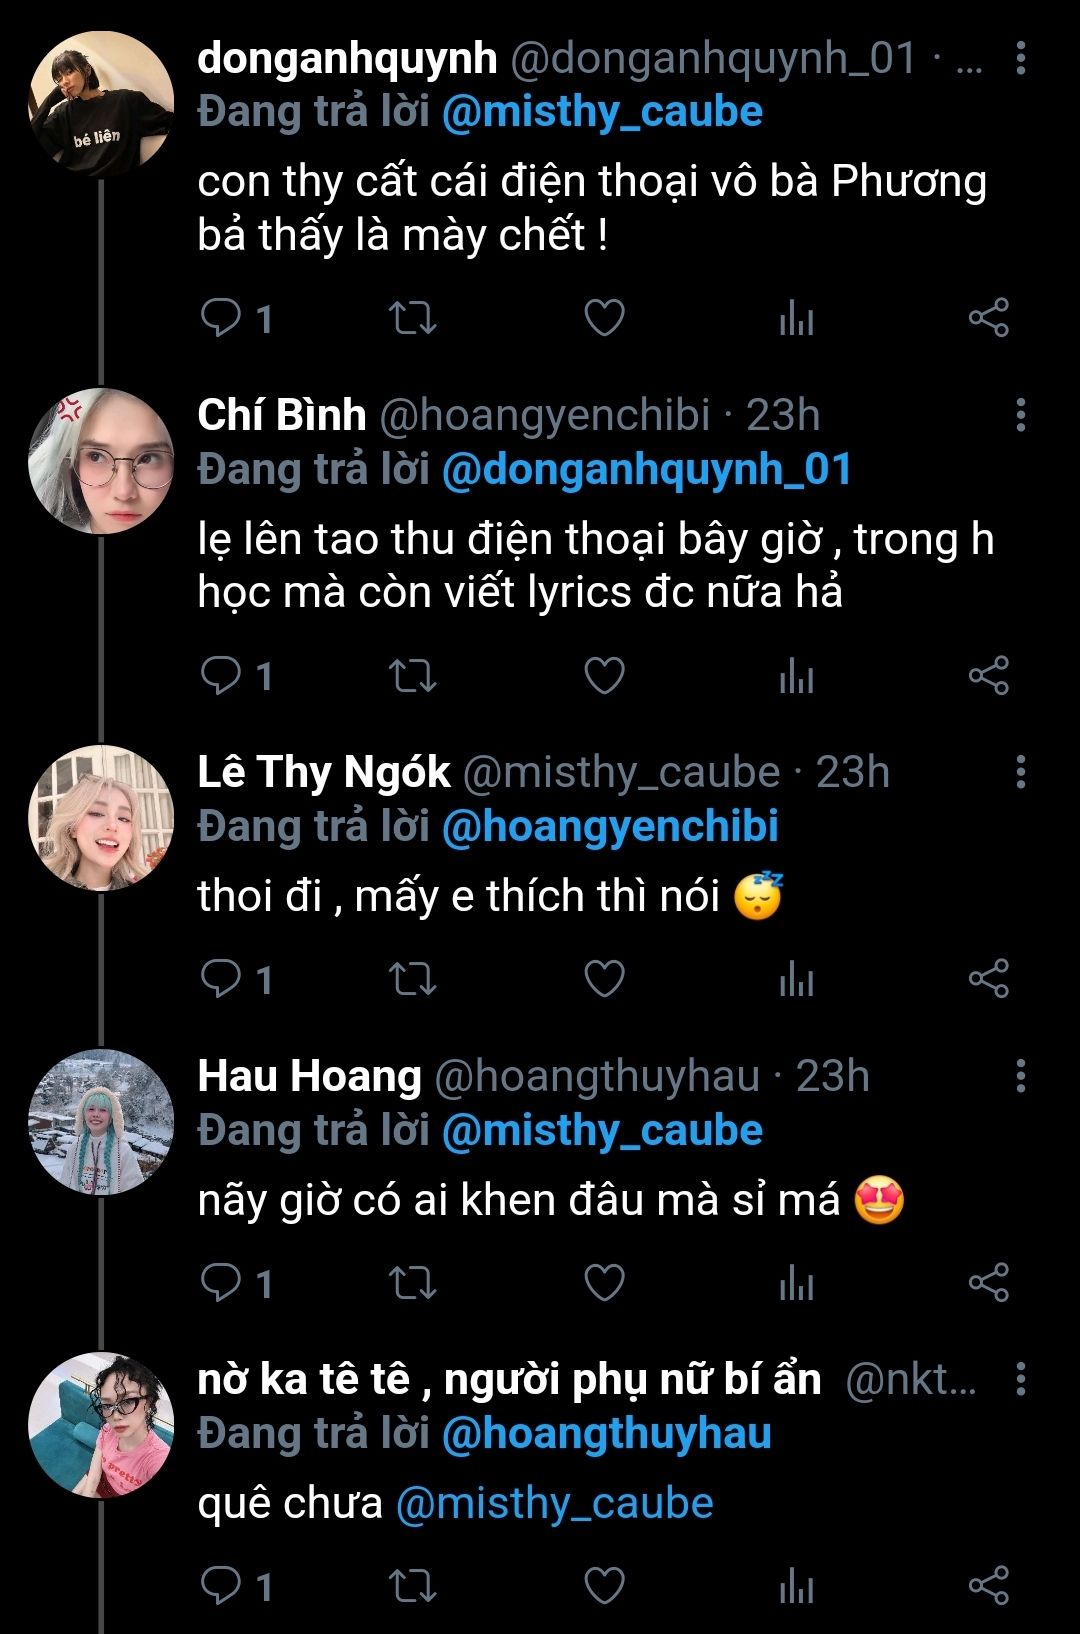Retweet donganhquynh's reply
Image resolution: width=1080 pixels, height=1634 pixels.
[x=412, y=319]
